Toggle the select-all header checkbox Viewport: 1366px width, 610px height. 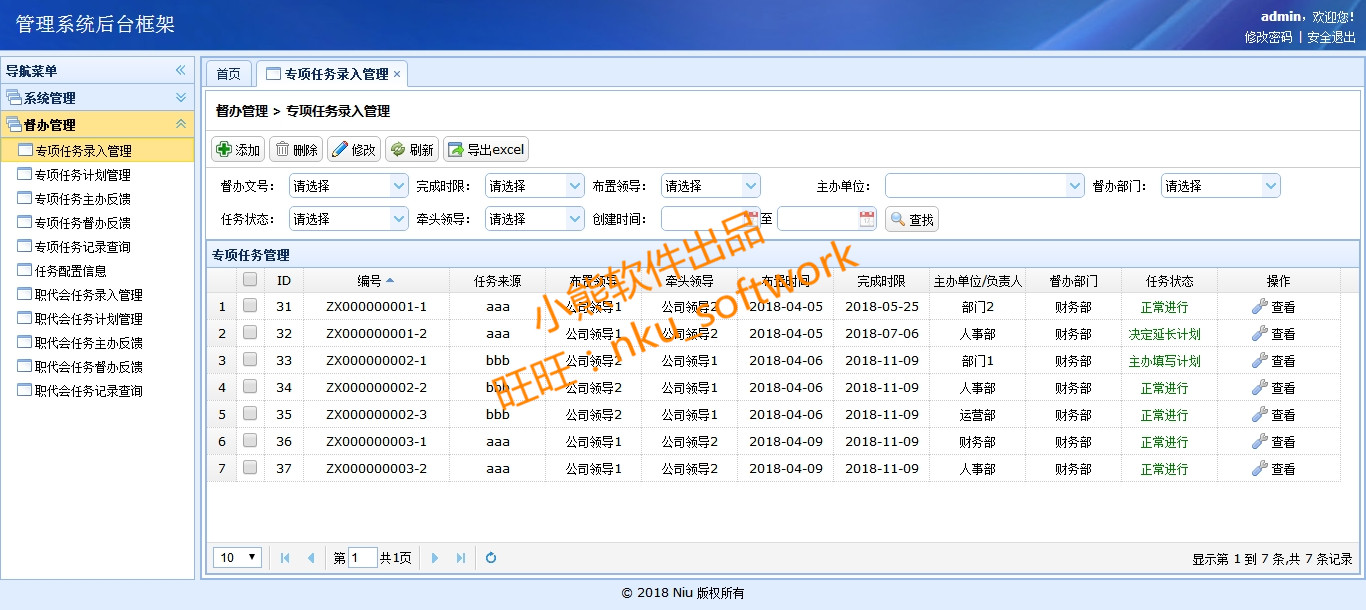[x=250, y=281]
